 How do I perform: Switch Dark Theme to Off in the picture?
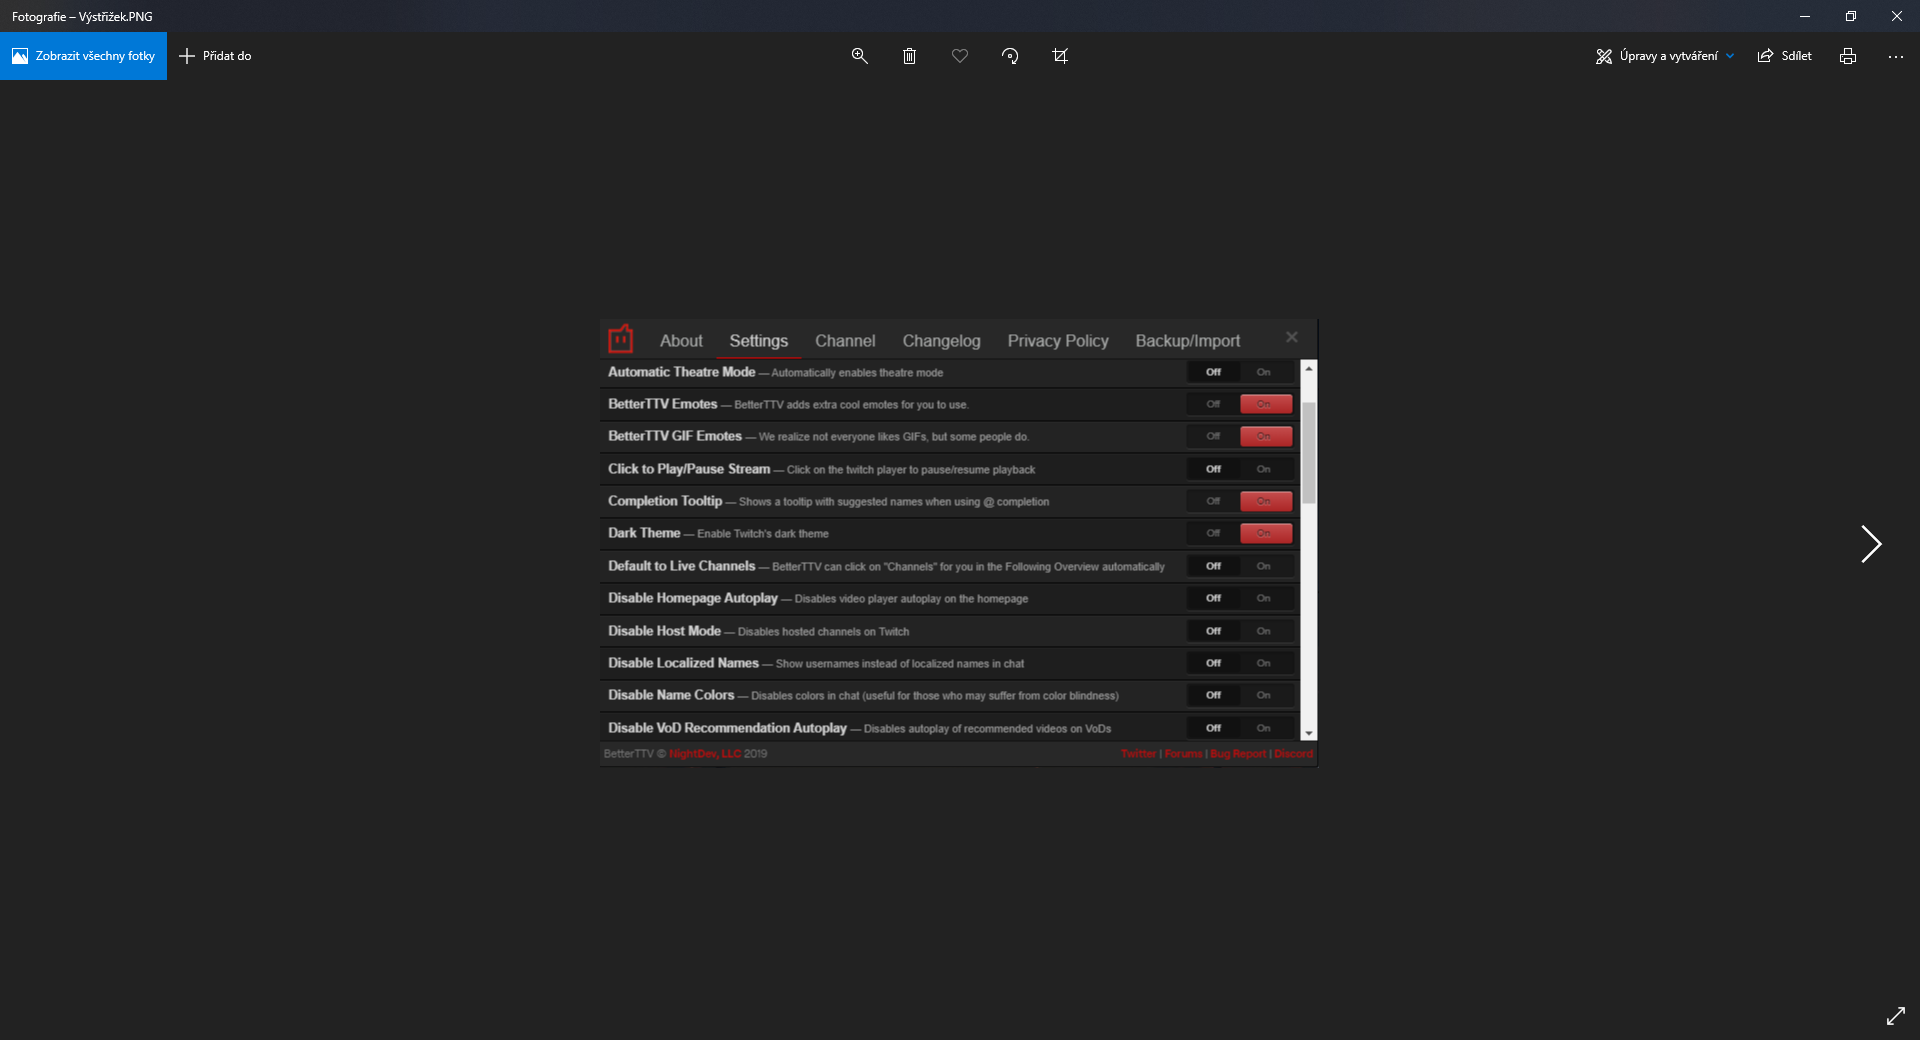pos(1213,533)
